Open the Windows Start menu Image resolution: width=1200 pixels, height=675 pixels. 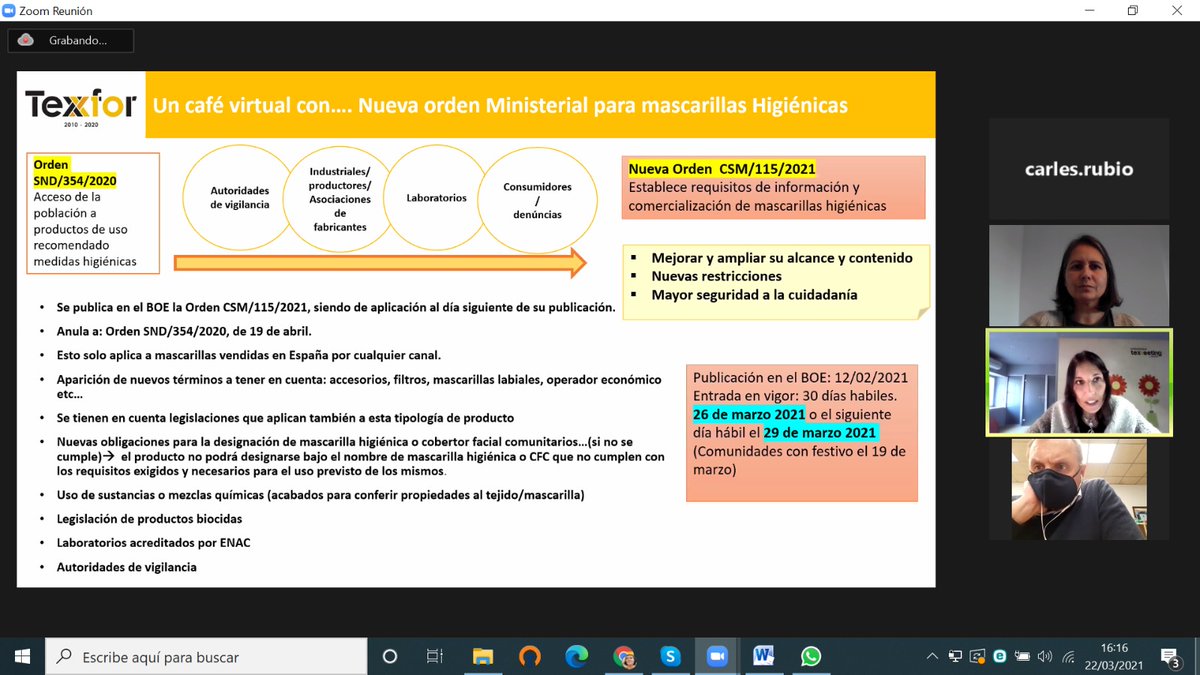click(x=22, y=656)
